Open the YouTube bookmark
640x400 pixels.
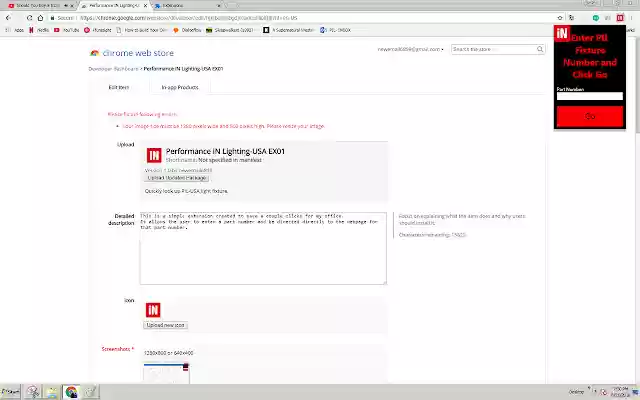coord(67,30)
